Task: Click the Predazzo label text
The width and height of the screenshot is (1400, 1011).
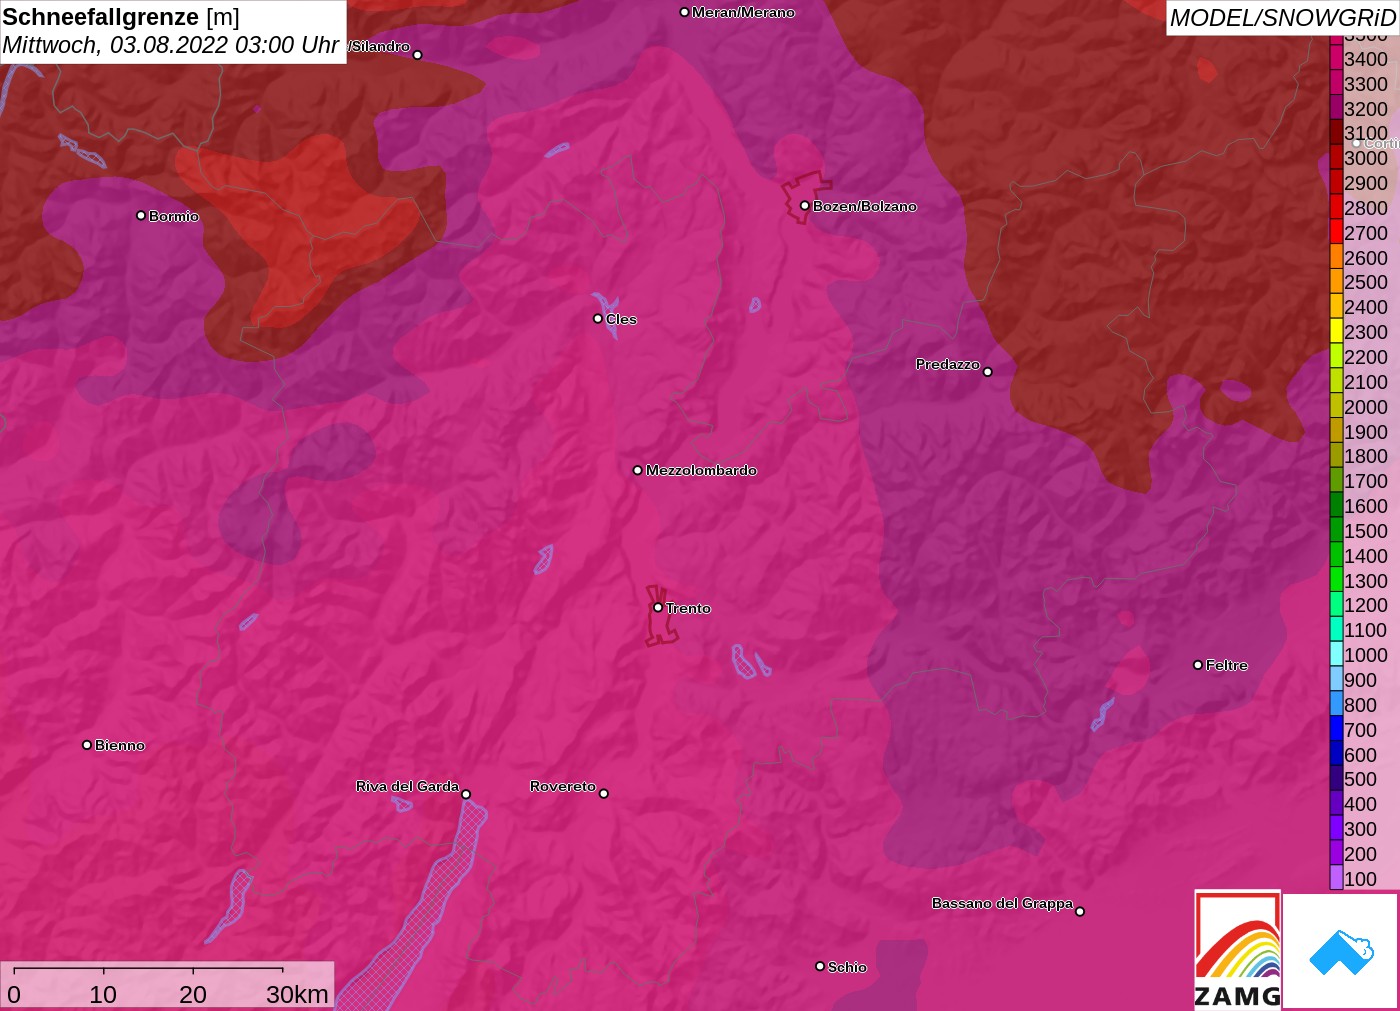Action: pos(947,364)
